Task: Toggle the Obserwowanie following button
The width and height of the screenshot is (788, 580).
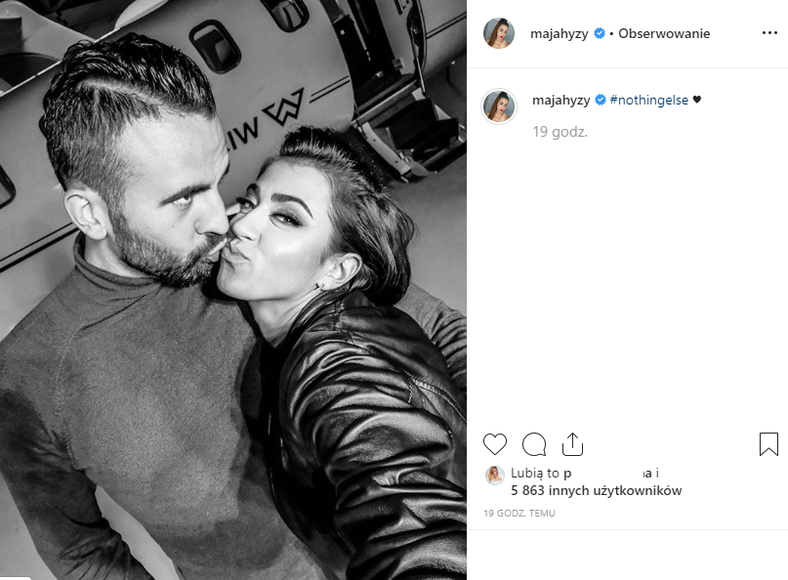Action: [x=664, y=34]
